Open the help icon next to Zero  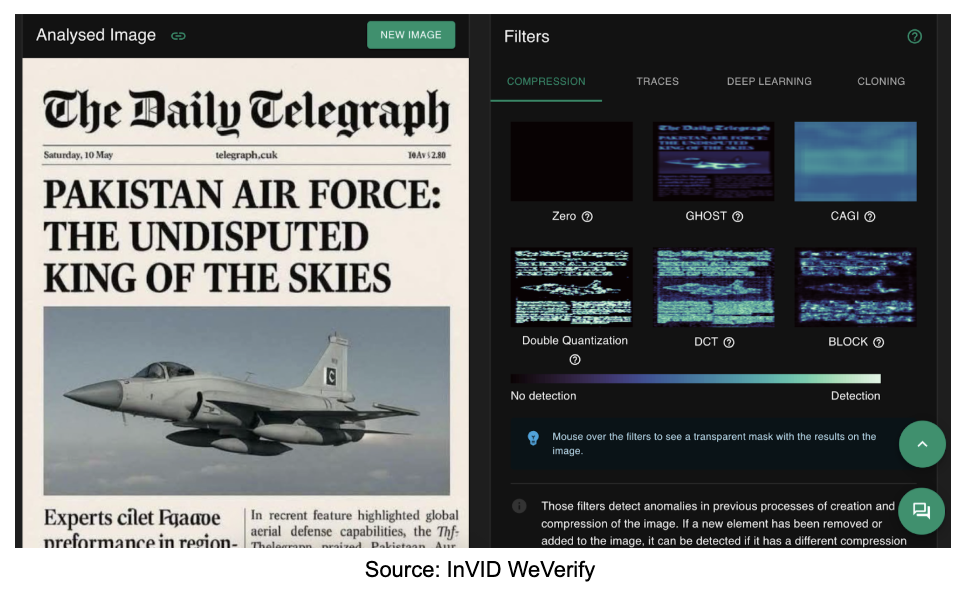(587, 217)
